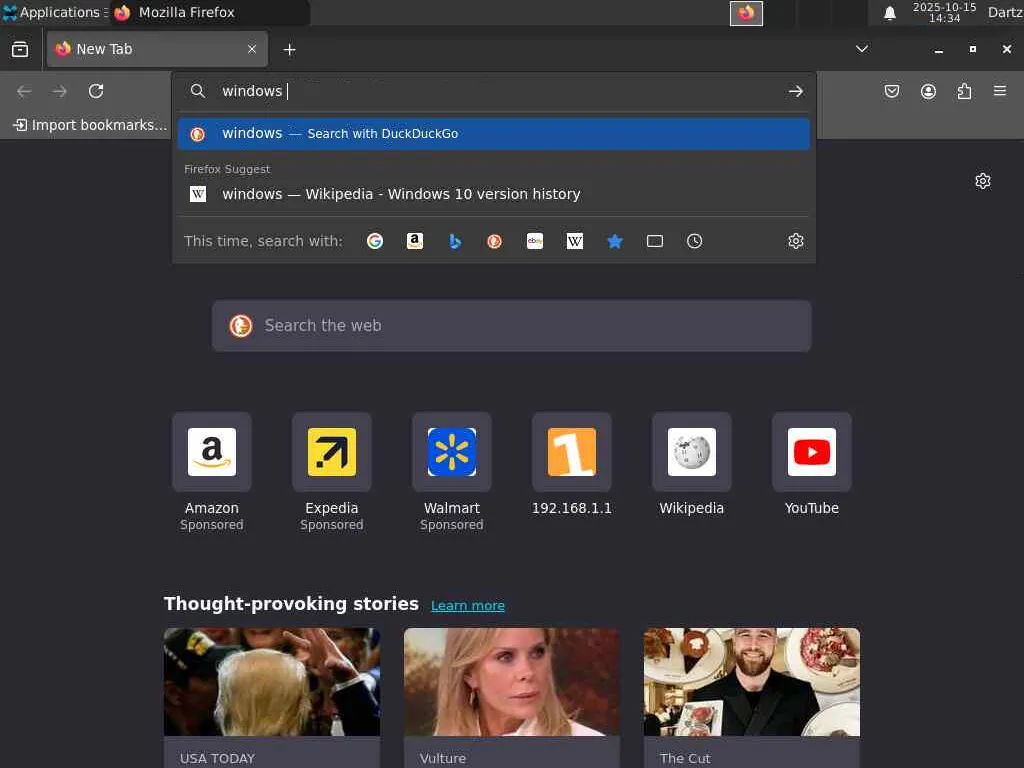Open the Firefox hamburger application menu

(1000, 91)
